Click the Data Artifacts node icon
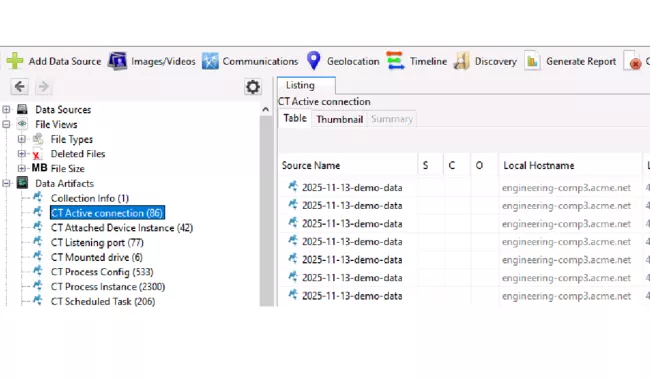 click(22, 183)
